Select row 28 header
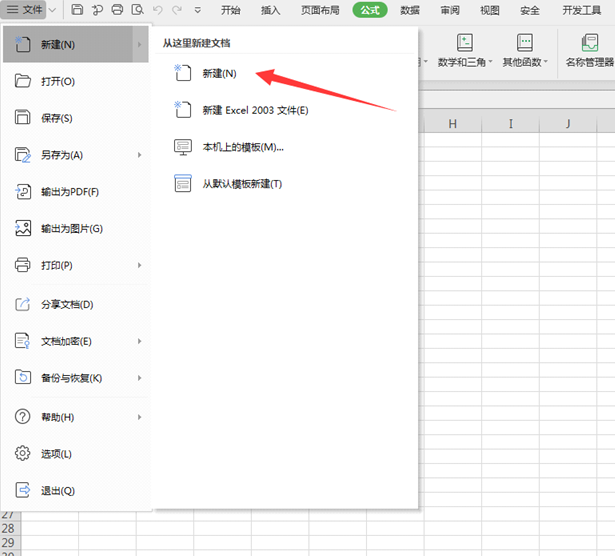 point(8,528)
